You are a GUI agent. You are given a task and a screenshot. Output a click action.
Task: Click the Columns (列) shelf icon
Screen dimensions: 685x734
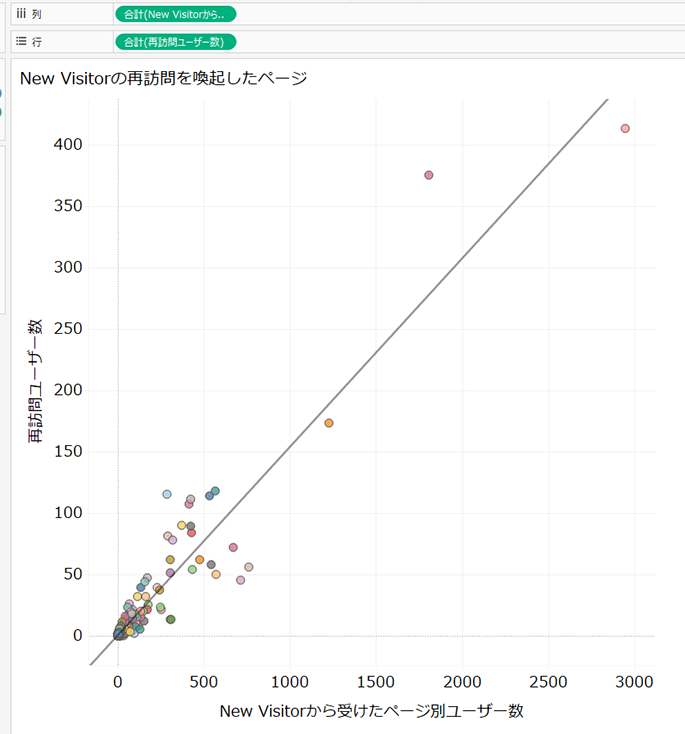pos(20,14)
